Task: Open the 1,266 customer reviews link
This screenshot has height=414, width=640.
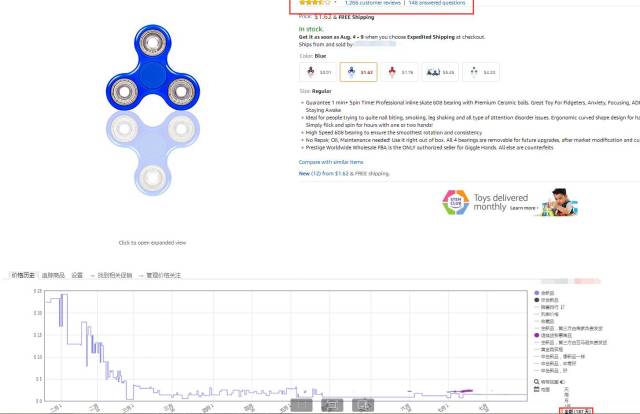Action: click(x=373, y=3)
